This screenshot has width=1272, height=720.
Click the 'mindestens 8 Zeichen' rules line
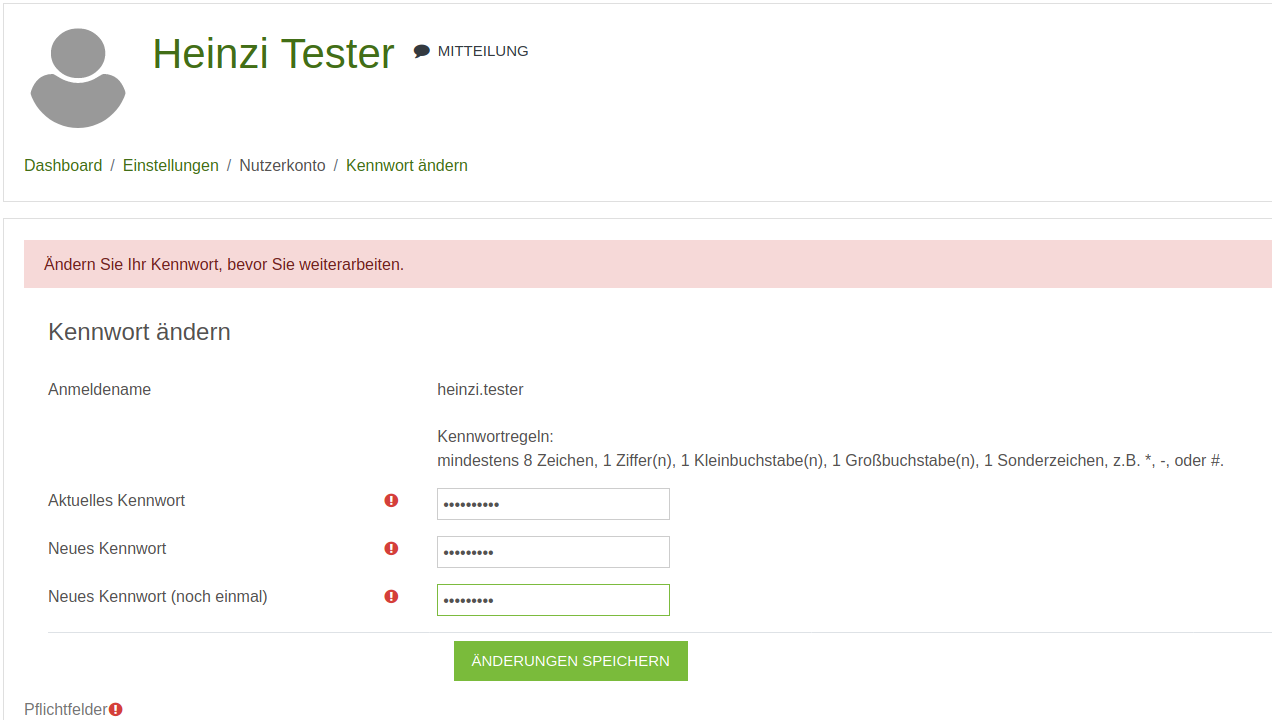click(x=830, y=461)
